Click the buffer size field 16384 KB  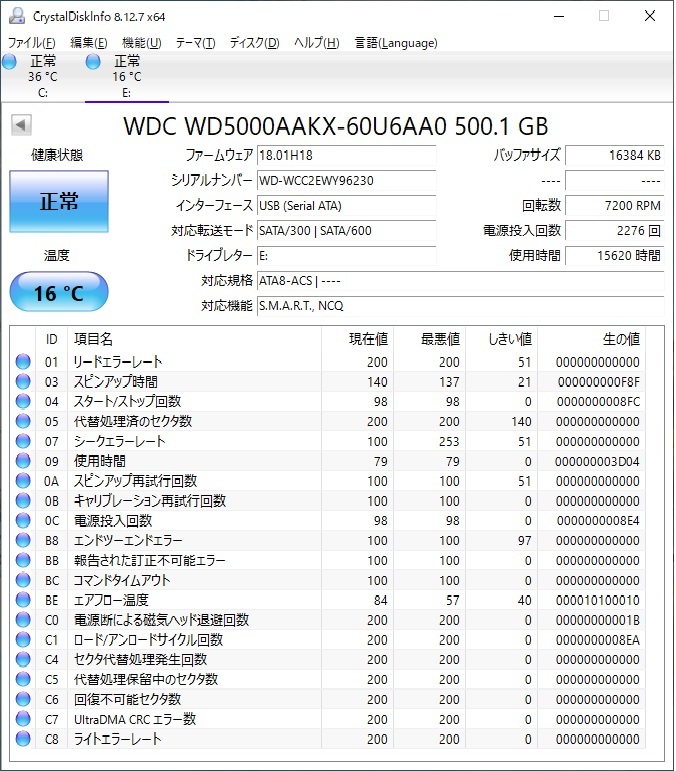click(615, 155)
